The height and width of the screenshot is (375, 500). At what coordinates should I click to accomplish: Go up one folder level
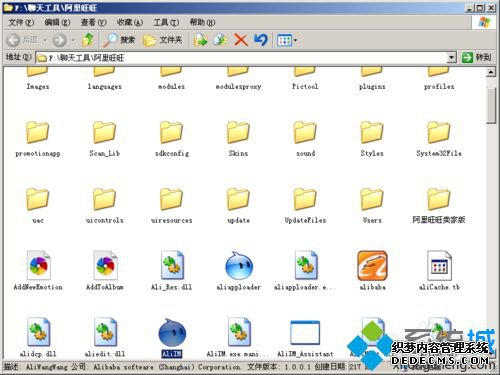tap(88, 40)
